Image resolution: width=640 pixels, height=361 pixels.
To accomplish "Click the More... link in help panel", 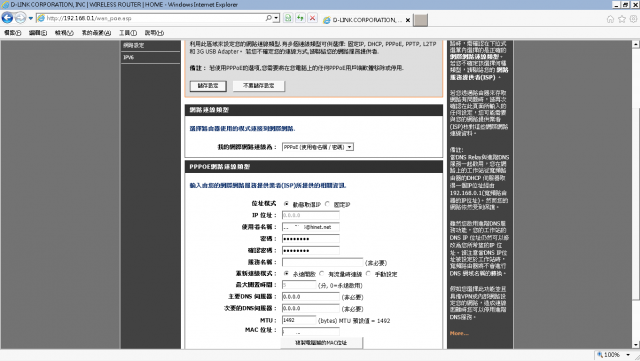I will coord(459,333).
